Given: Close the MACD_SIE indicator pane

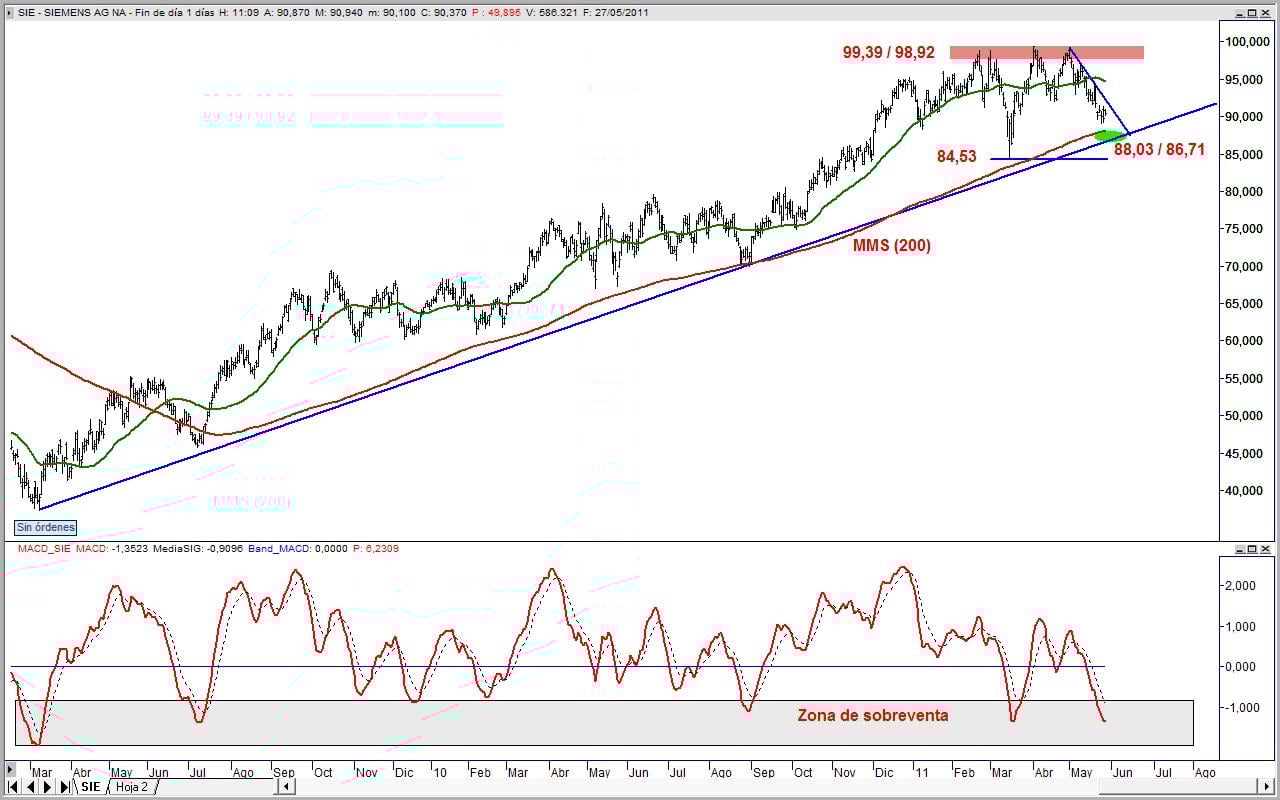Looking at the screenshot, I should (1266, 549).
